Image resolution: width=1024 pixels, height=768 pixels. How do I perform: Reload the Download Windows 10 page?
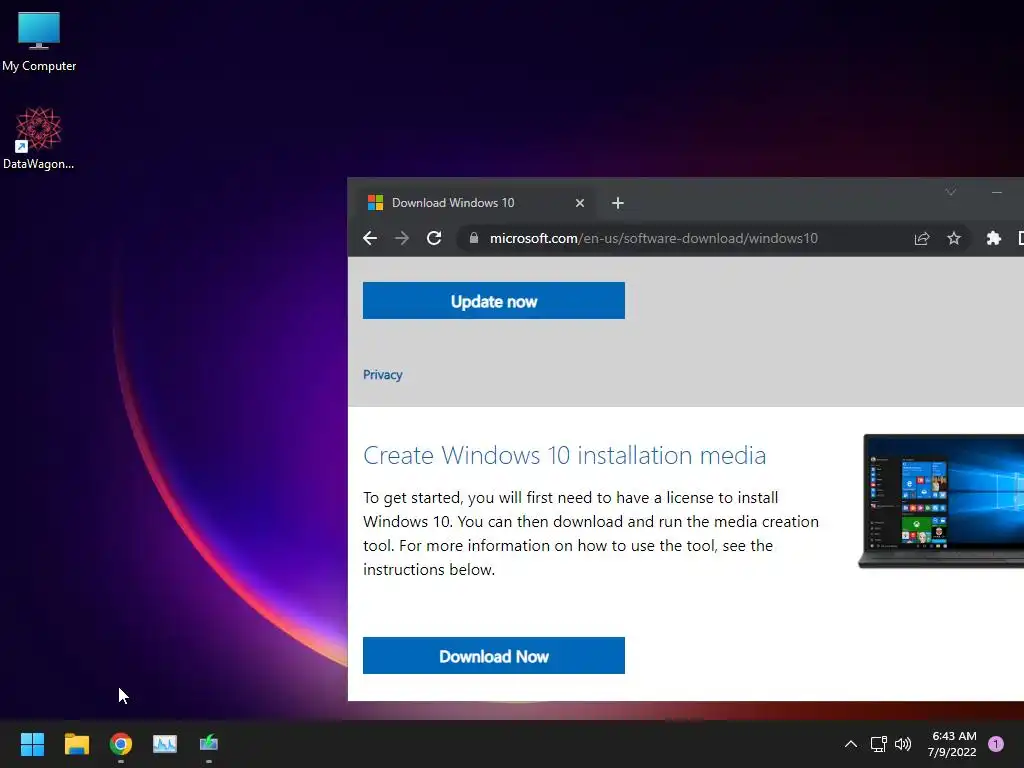pos(434,238)
